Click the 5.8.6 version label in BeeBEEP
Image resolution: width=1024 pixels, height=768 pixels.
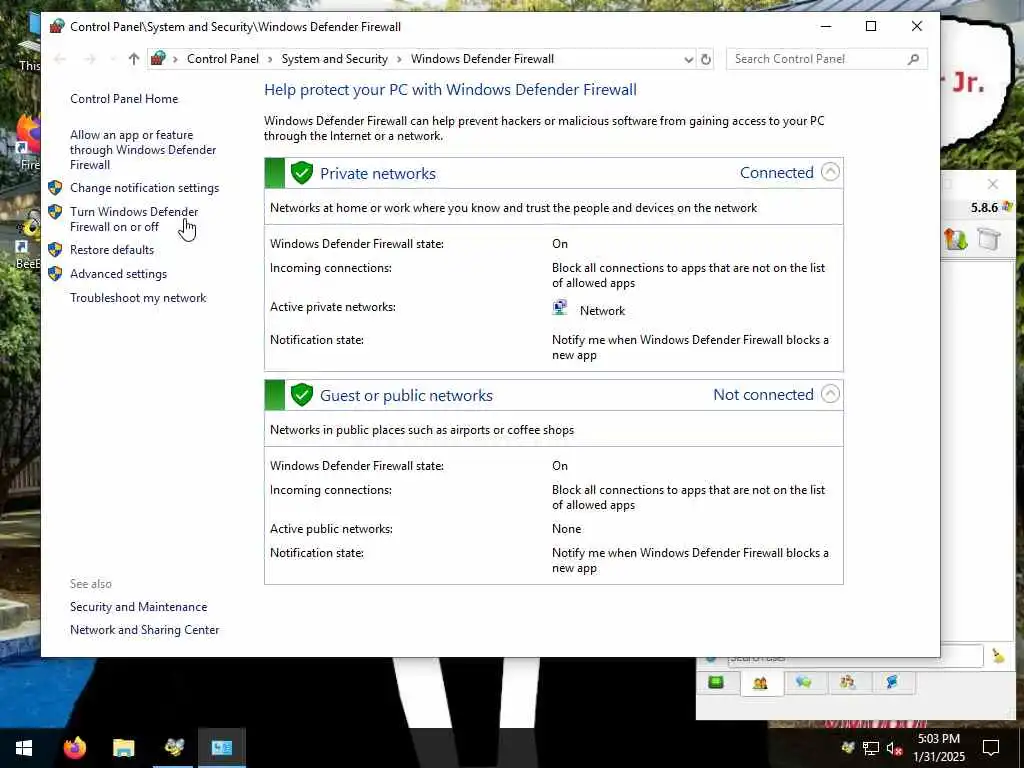(984, 208)
